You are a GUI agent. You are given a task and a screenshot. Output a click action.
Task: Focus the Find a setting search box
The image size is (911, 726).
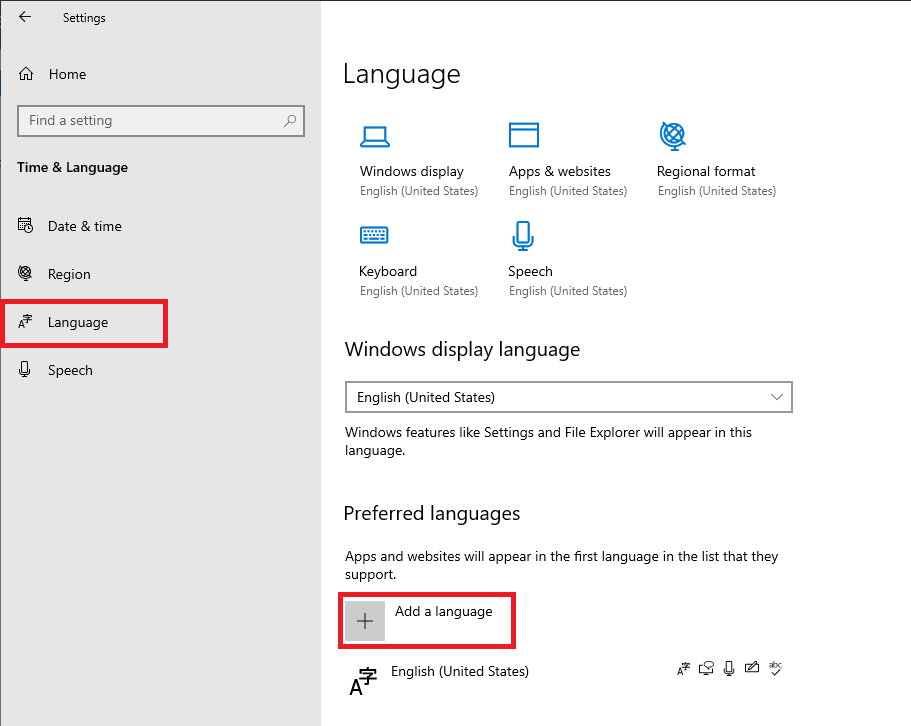pos(161,121)
